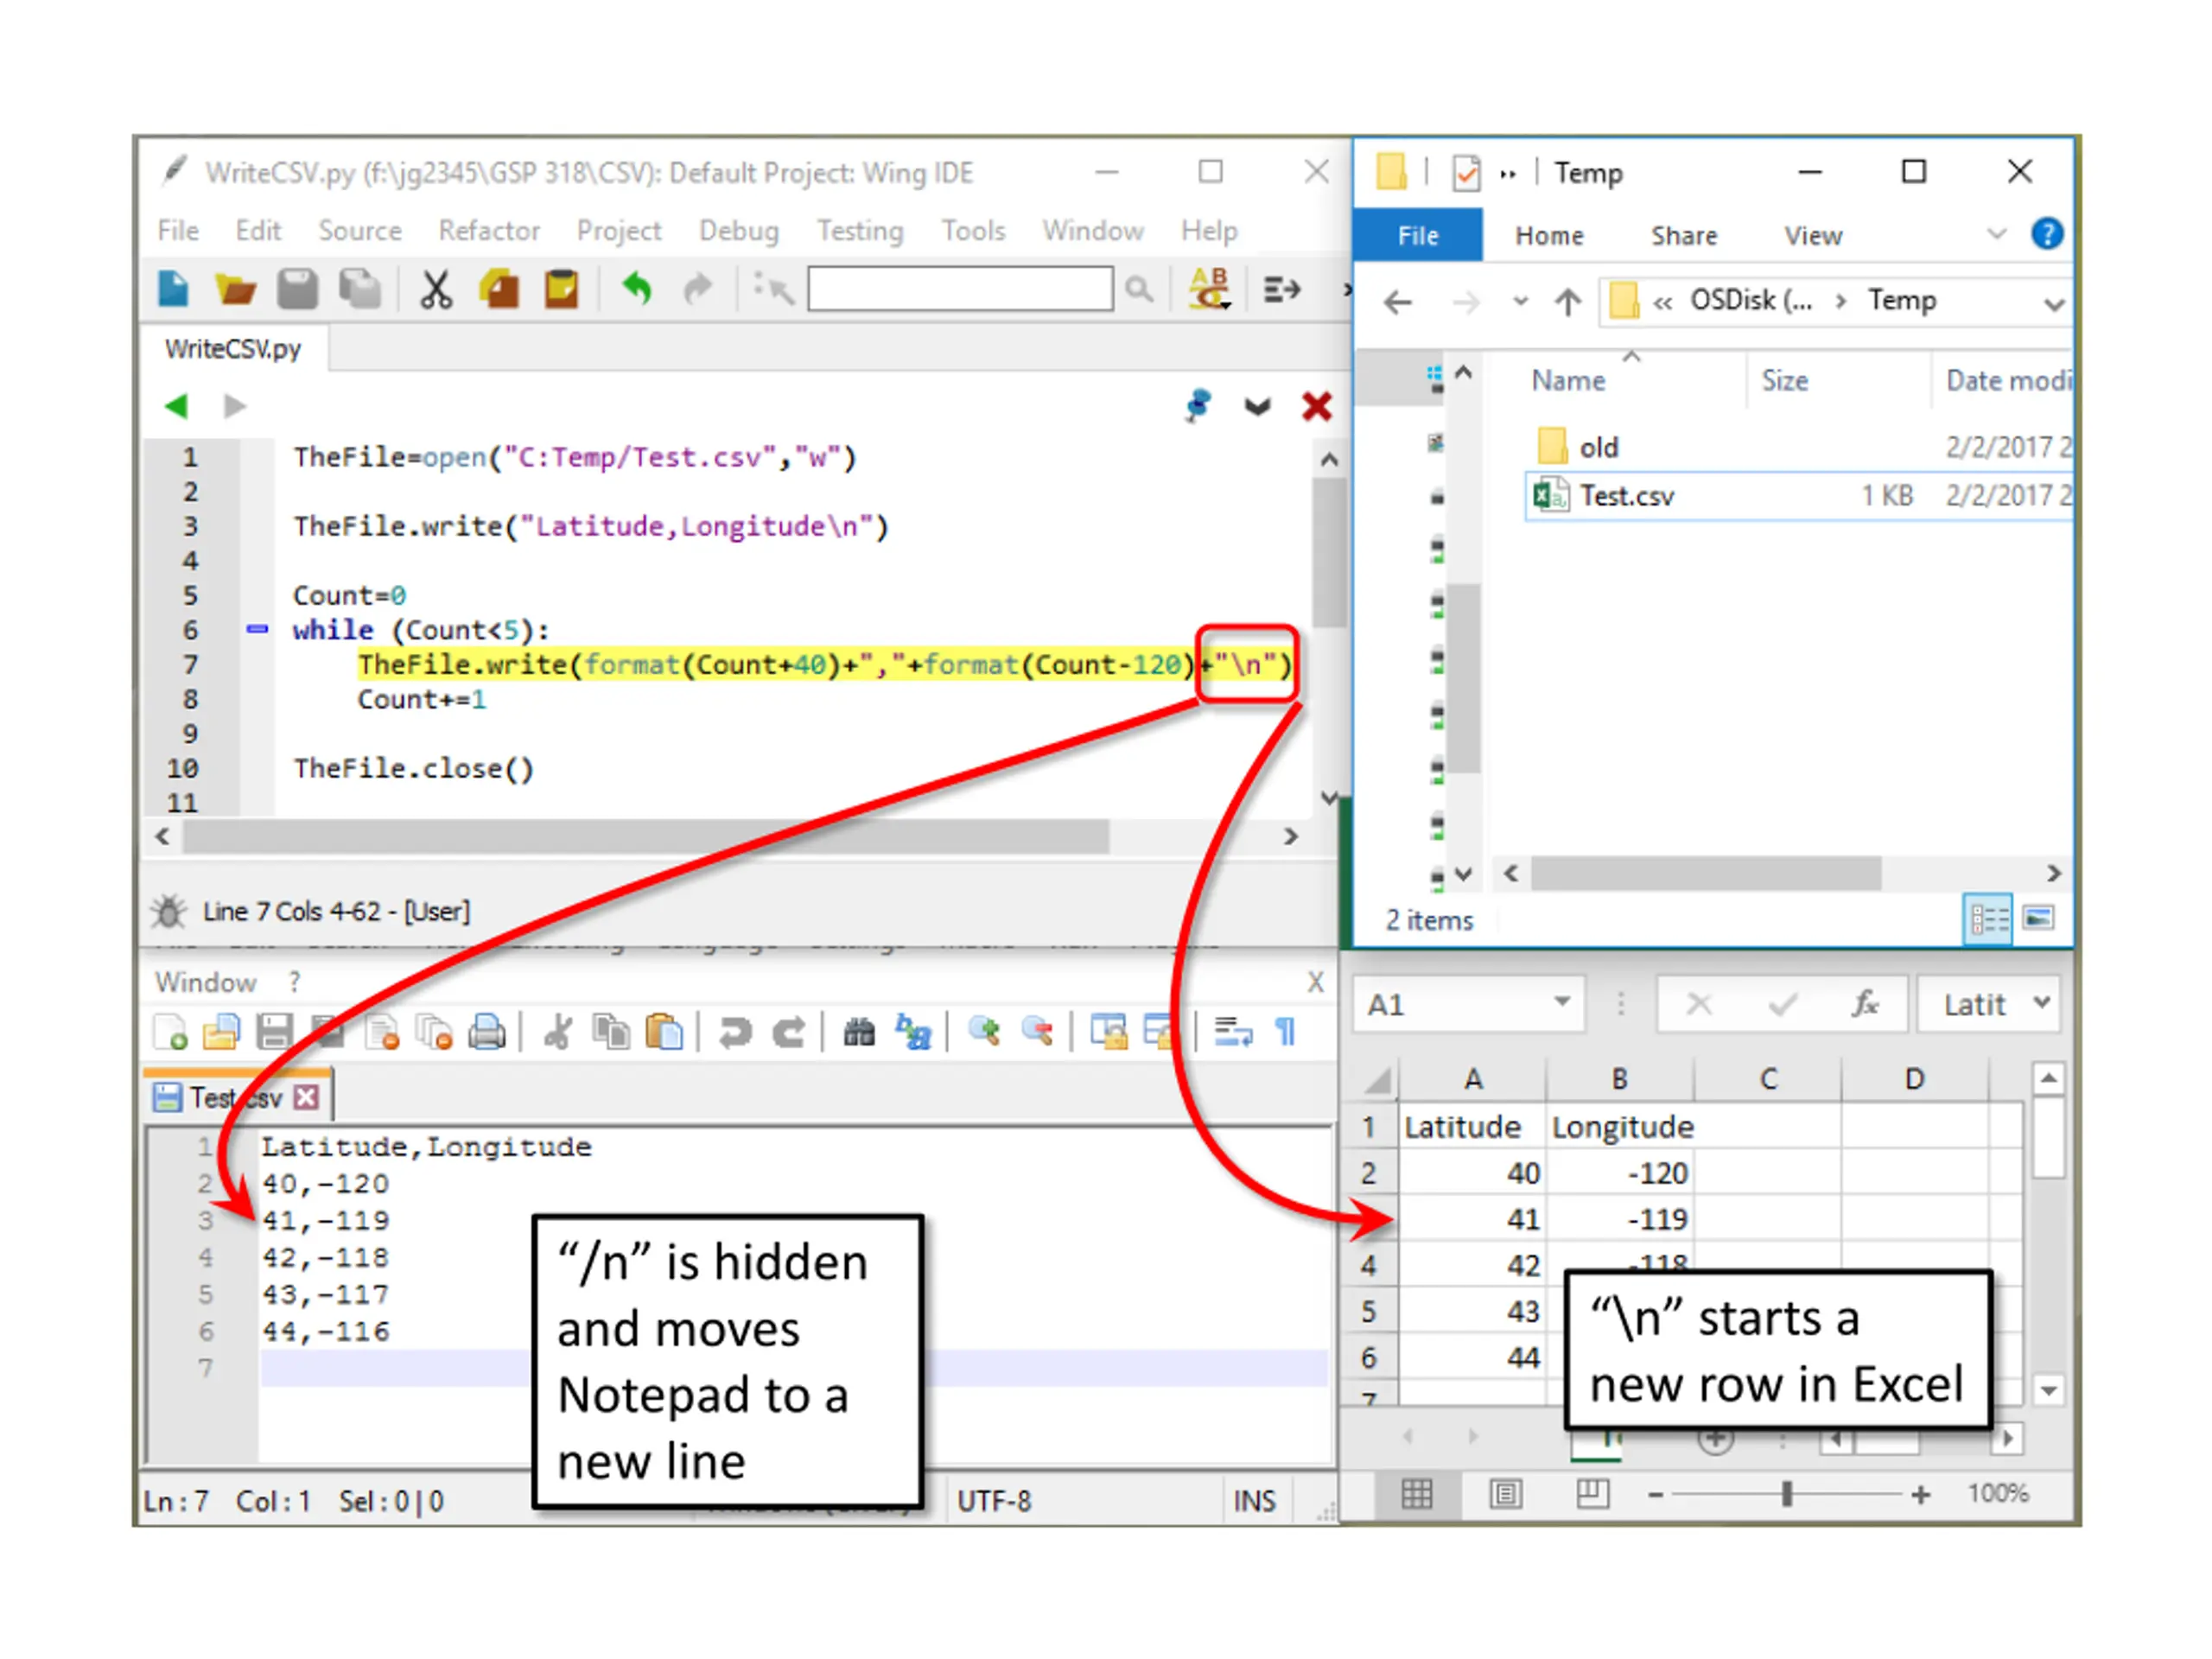Click the magnifier search icon in Wing IDE
The image size is (2212, 1659).
(1138, 290)
